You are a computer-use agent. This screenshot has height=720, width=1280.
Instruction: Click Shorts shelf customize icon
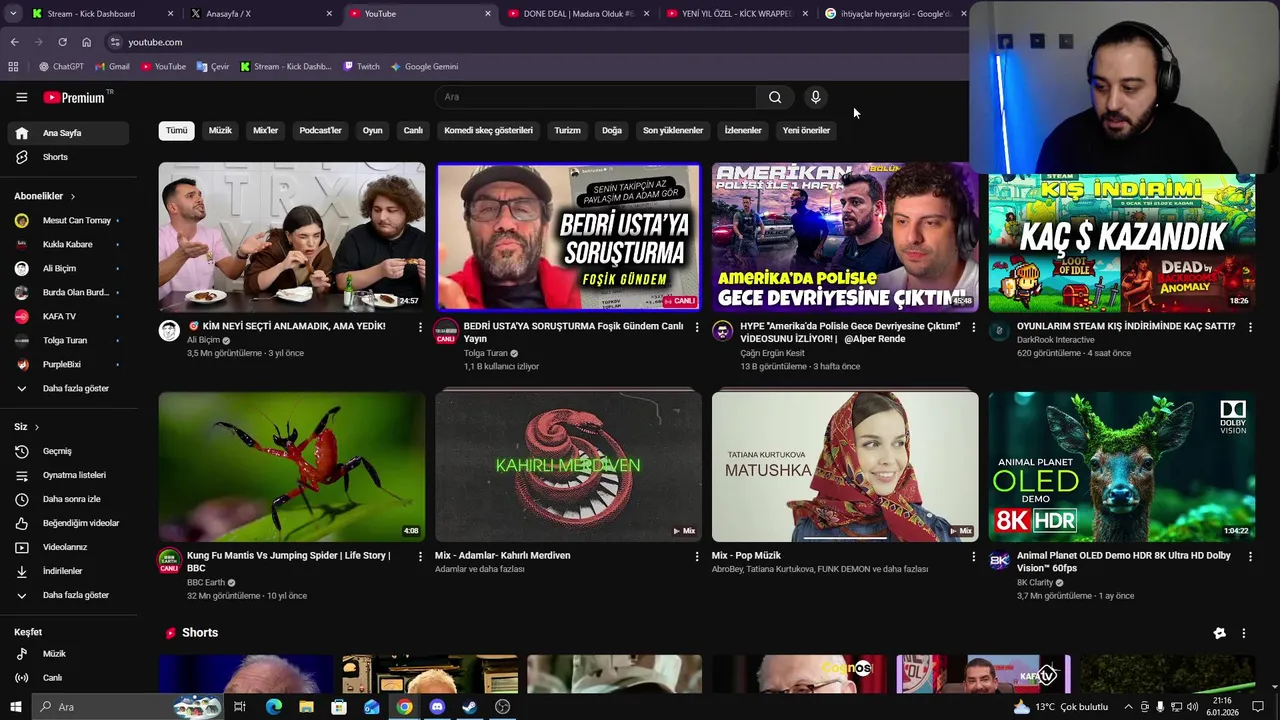[x=1219, y=633]
